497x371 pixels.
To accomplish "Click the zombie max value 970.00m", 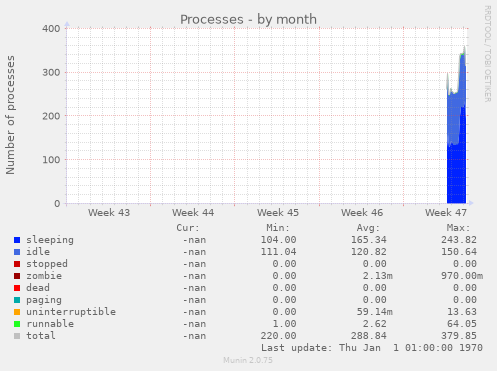I will [462, 276].
